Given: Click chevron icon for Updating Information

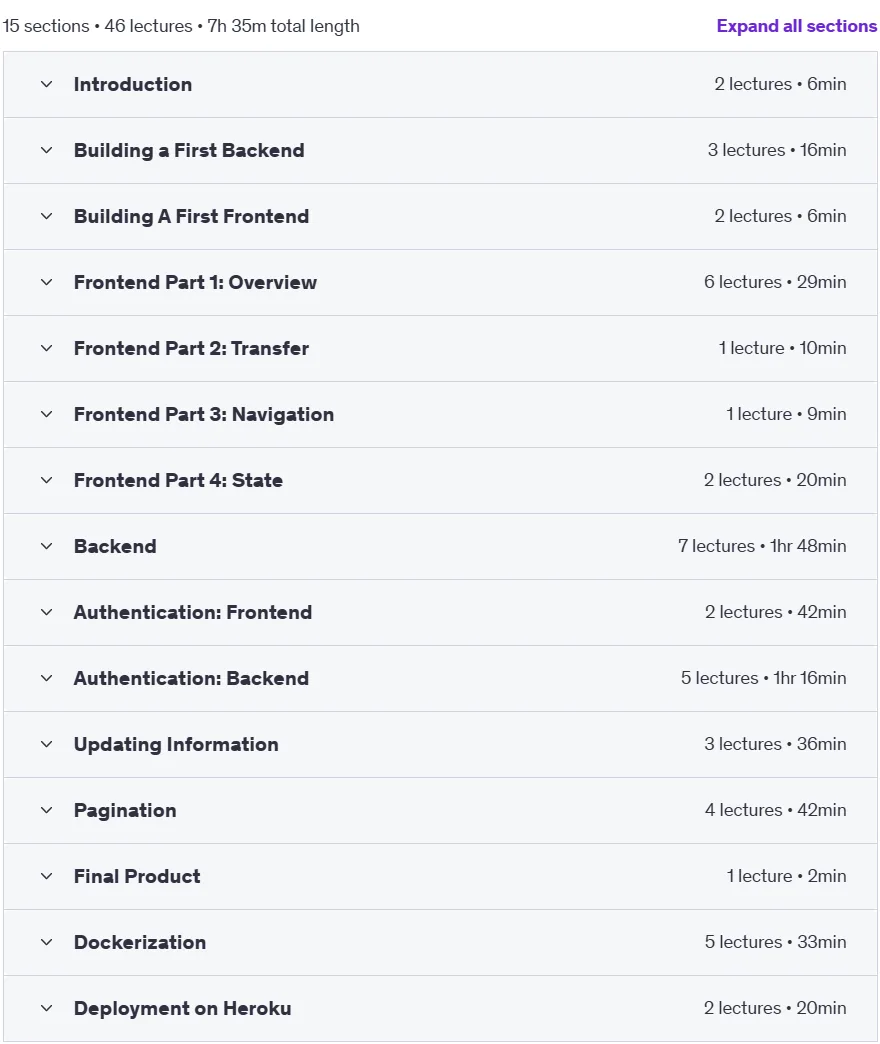Looking at the screenshot, I should click(x=47, y=744).
